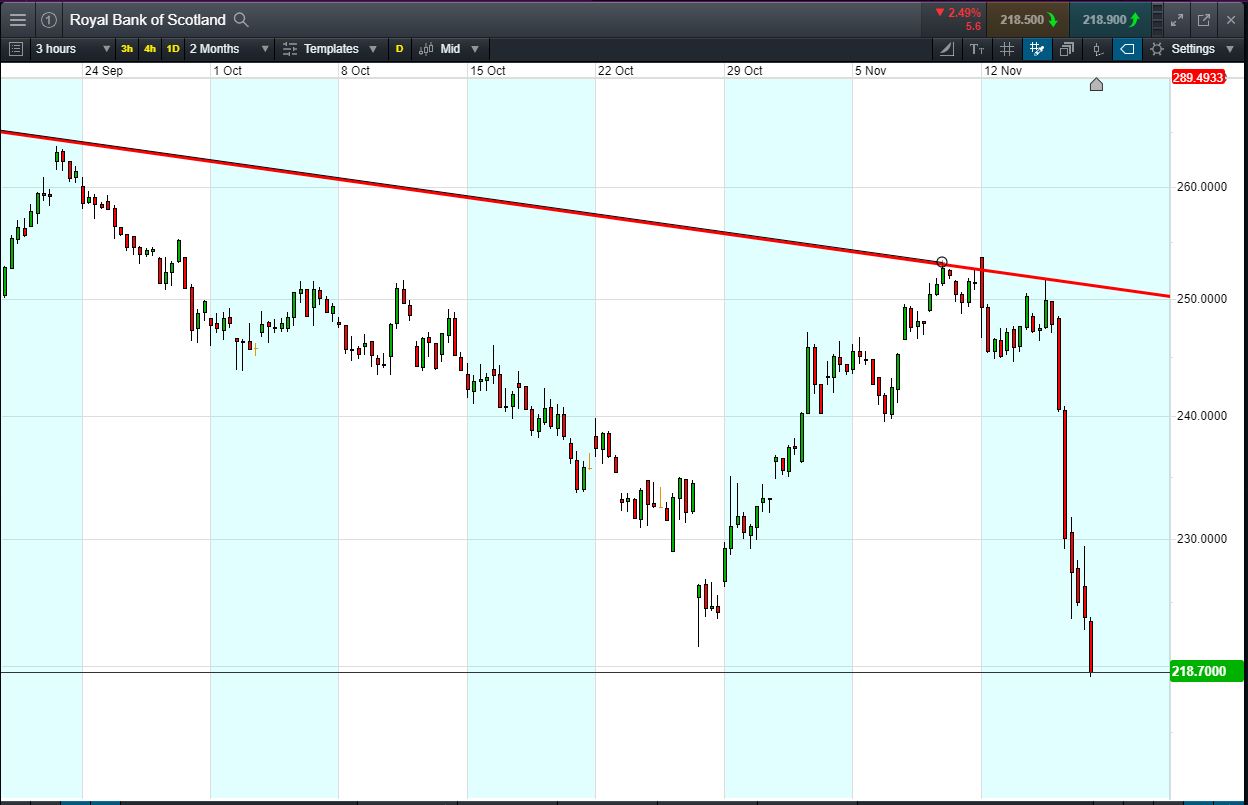Toggle the price label tag

pyautogui.click(x=1127, y=48)
